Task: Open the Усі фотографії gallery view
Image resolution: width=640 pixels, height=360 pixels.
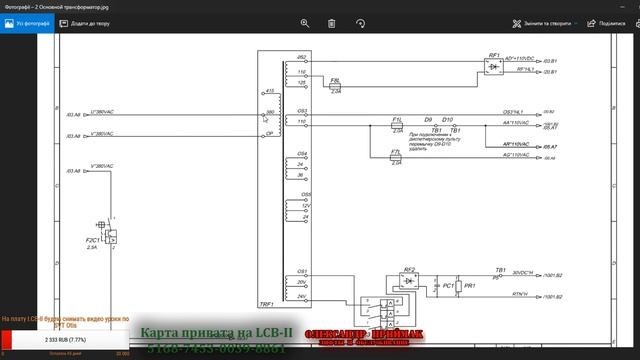Action: [x=27, y=23]
